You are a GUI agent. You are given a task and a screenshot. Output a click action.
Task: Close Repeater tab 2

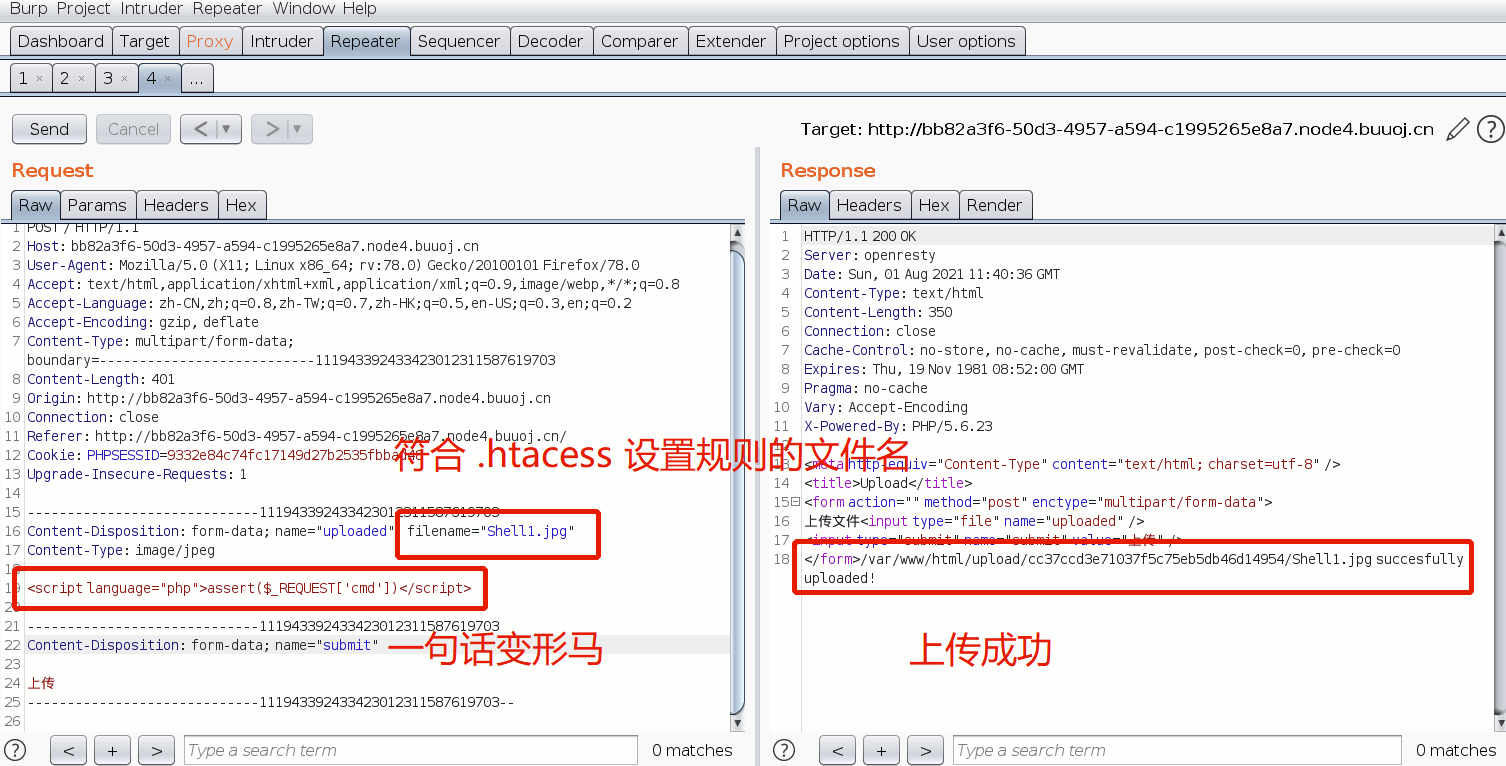click(x=81, y=78)
